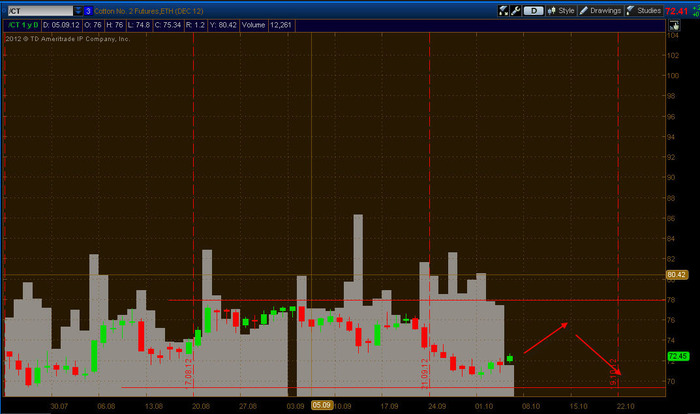Open the Studies flask menu
Image resolution: width=700 pixels, height=414 pixels.
[643, 11]
